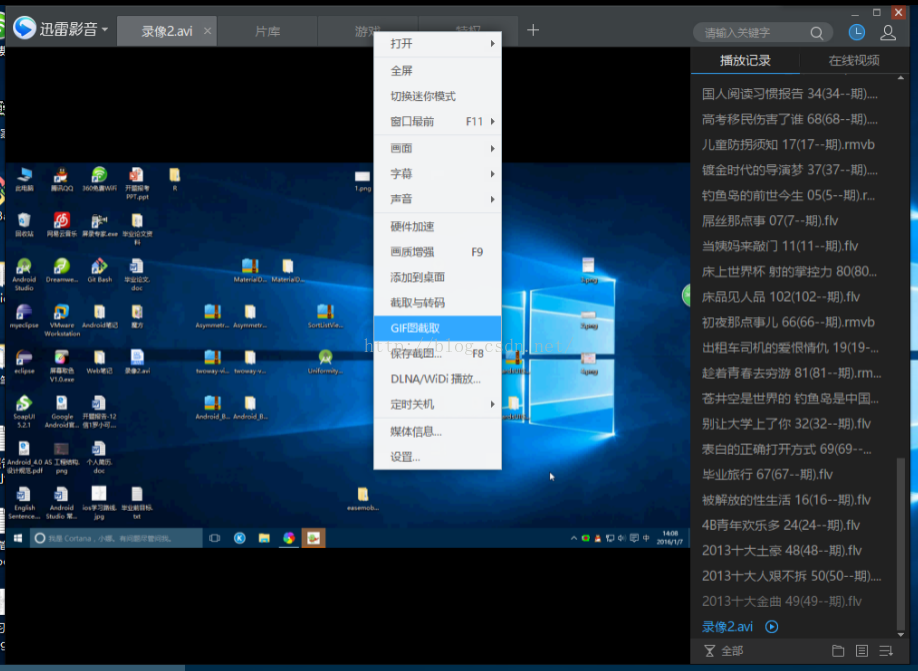This screenshot has width=918, height=671.
Task: Click the playlist scrollbar up arrow
Action: (900, 78)
